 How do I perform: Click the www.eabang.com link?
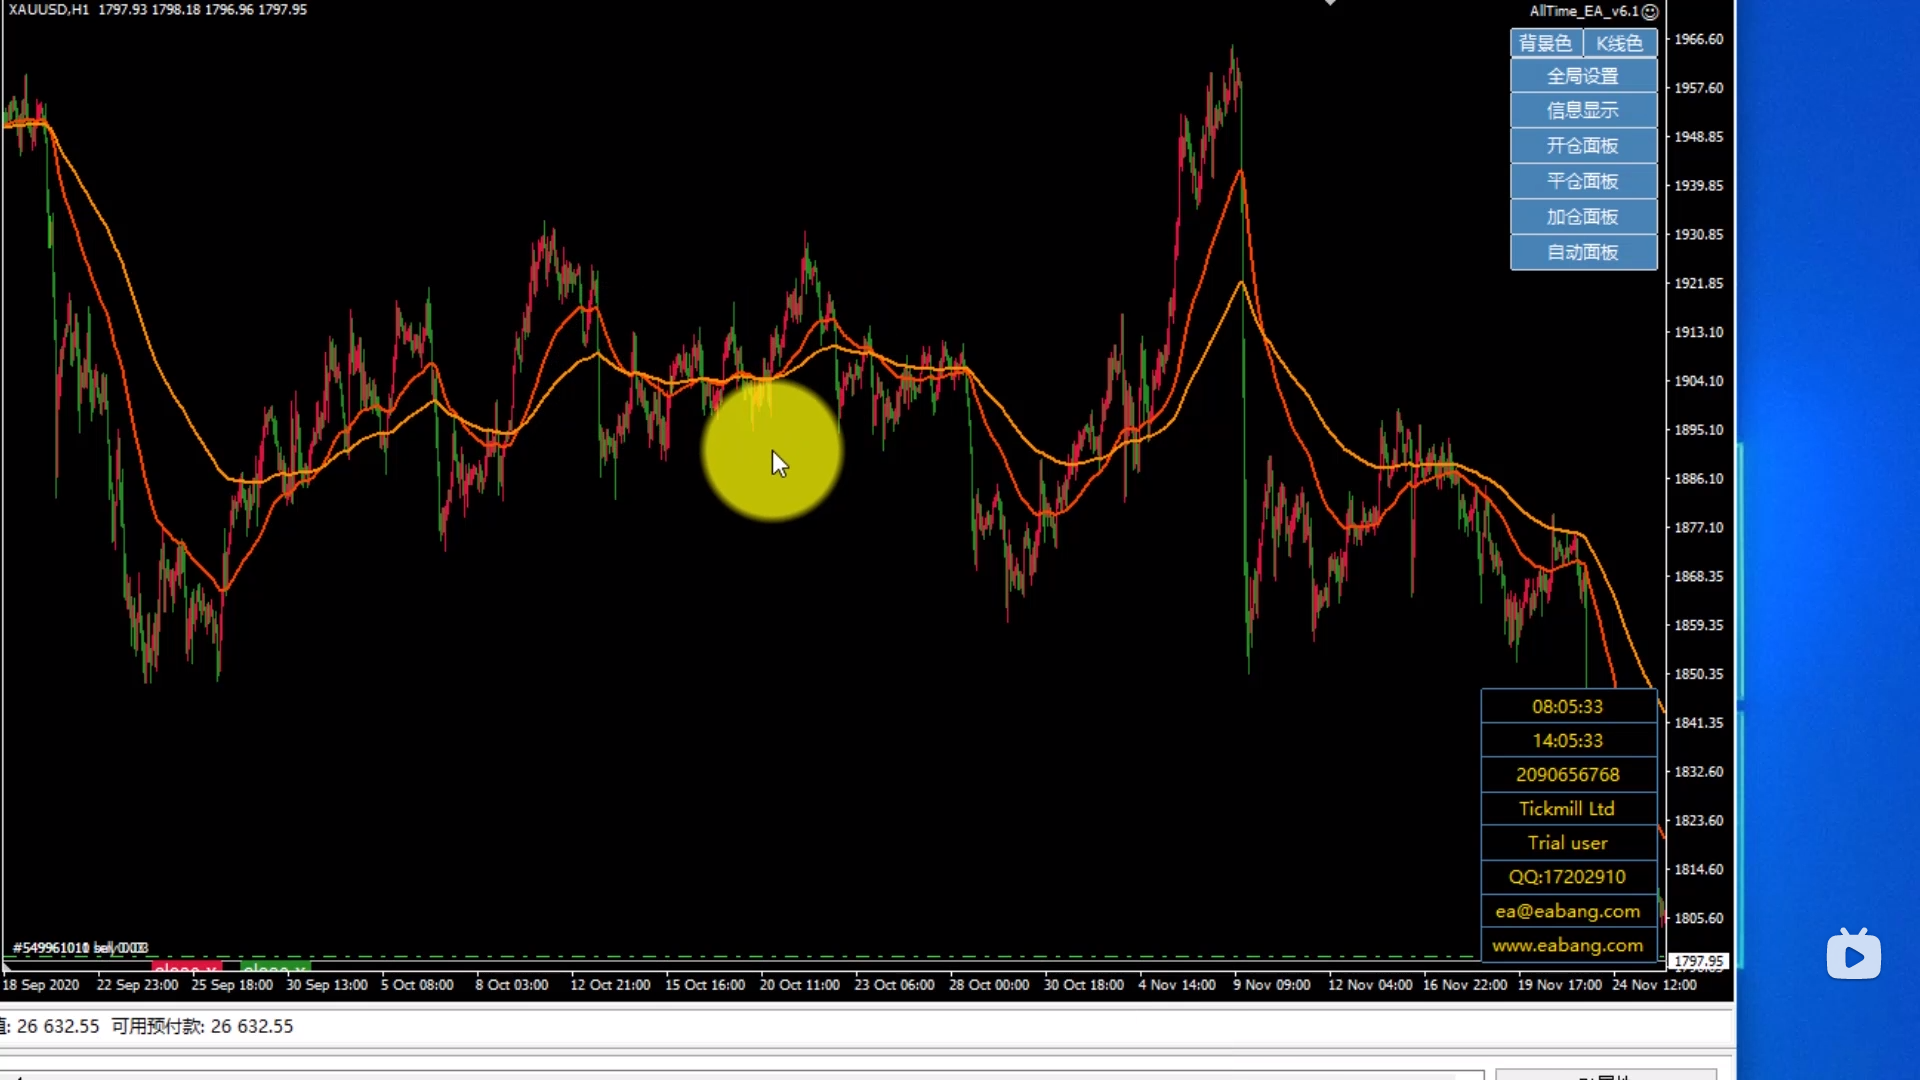point(1567,945)
